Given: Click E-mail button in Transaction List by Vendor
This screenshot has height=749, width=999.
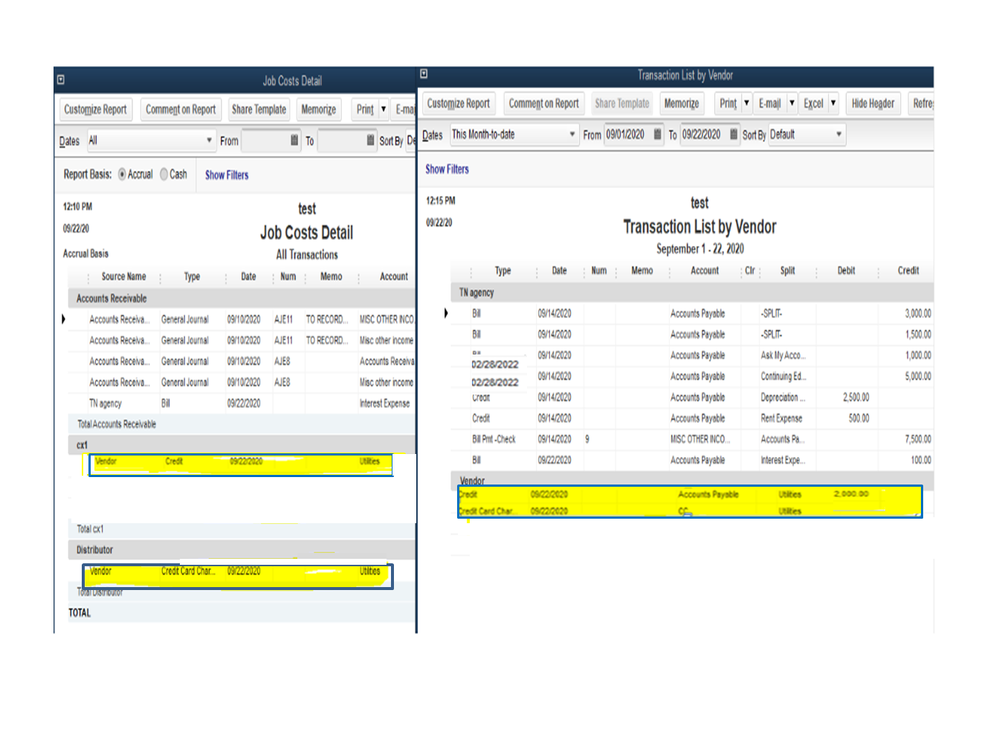Looking at the screenshot, I should [x=770, y=104].
